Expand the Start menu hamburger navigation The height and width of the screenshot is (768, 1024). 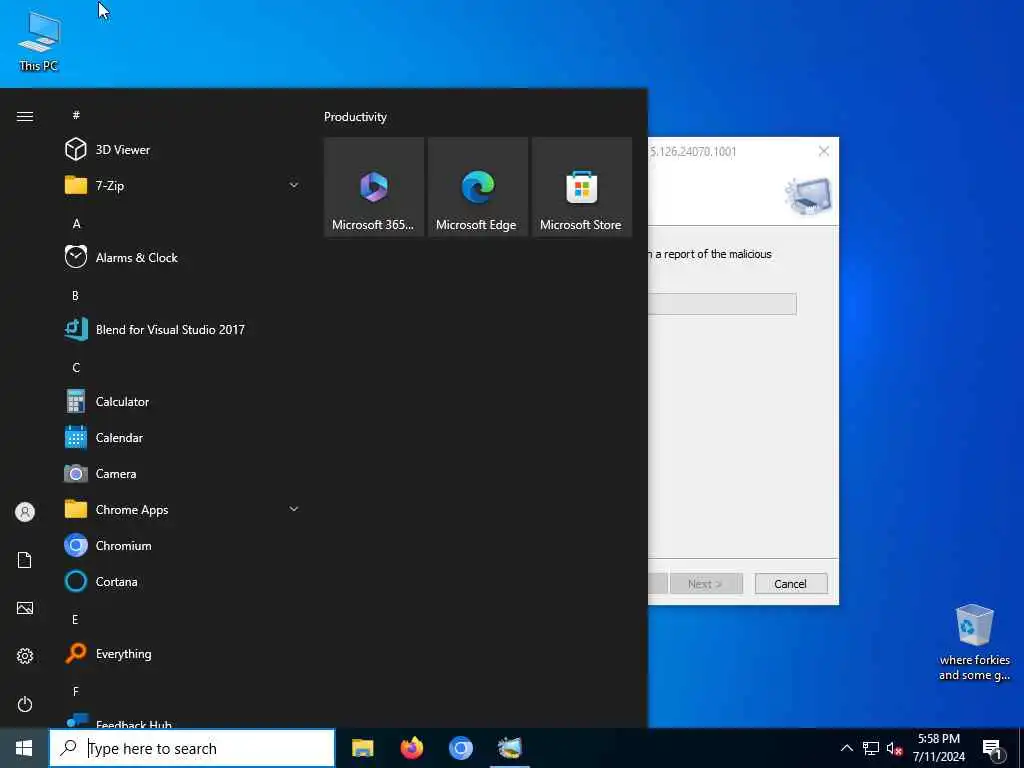[25, 116]
